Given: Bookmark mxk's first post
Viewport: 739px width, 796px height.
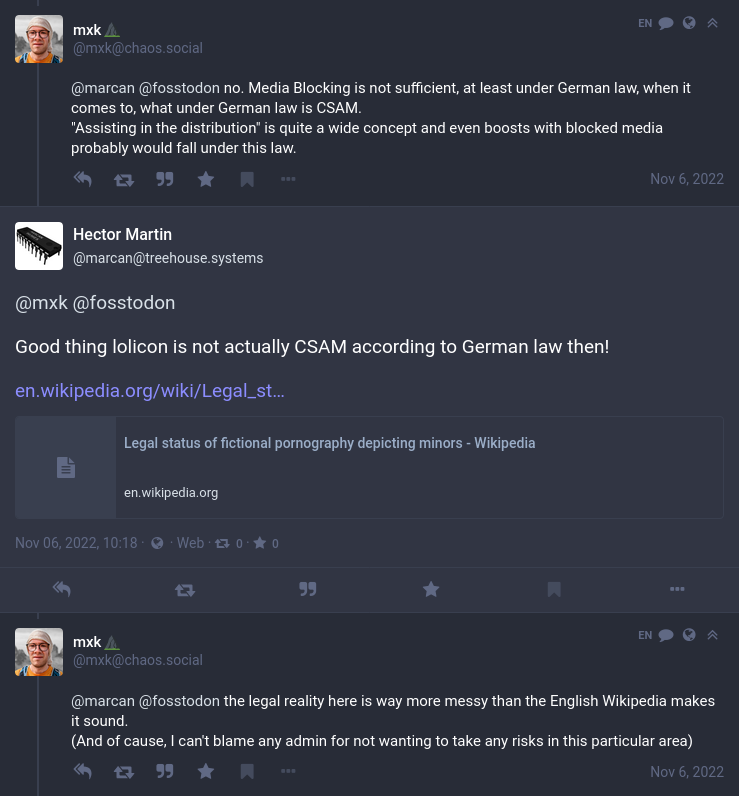Looking at the screenshot, I should [247, 179].
